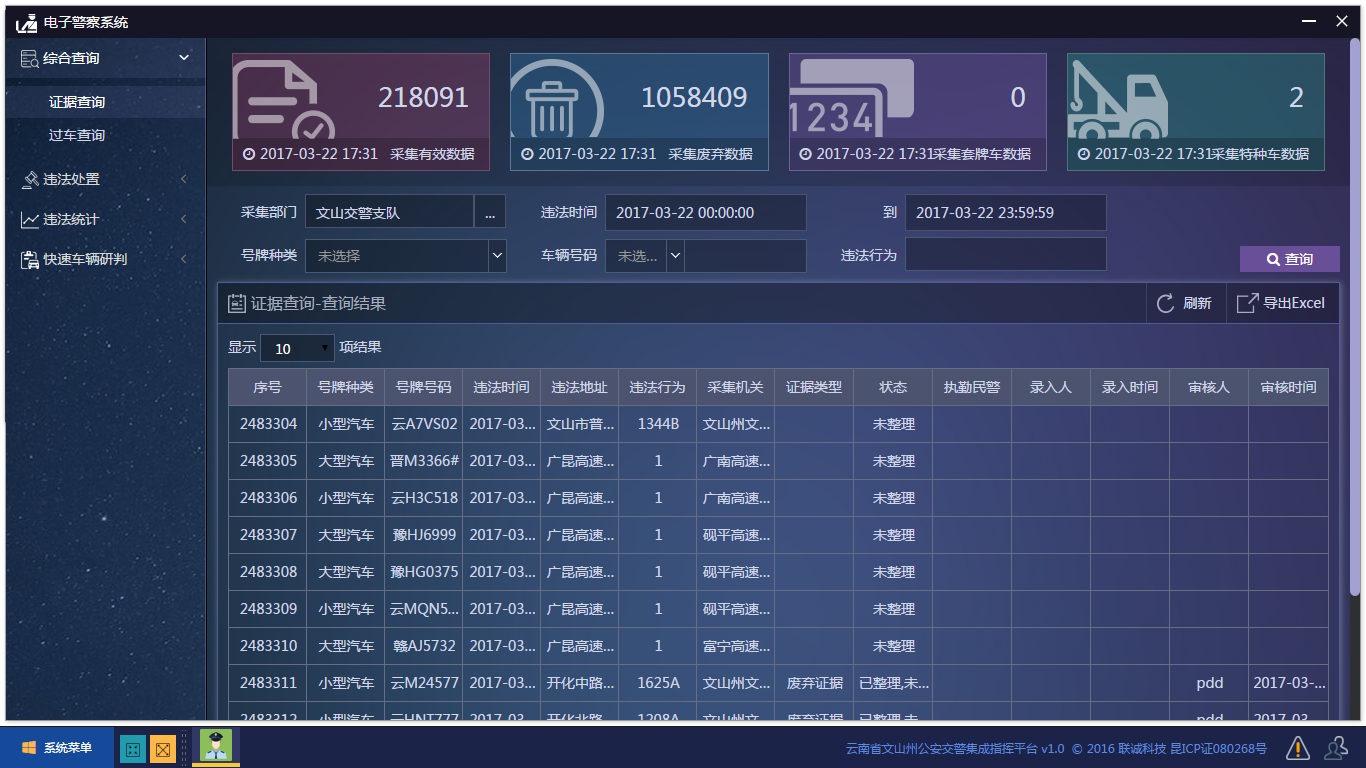Click the 刷新 refresh icon

(x=1165, y=304)
